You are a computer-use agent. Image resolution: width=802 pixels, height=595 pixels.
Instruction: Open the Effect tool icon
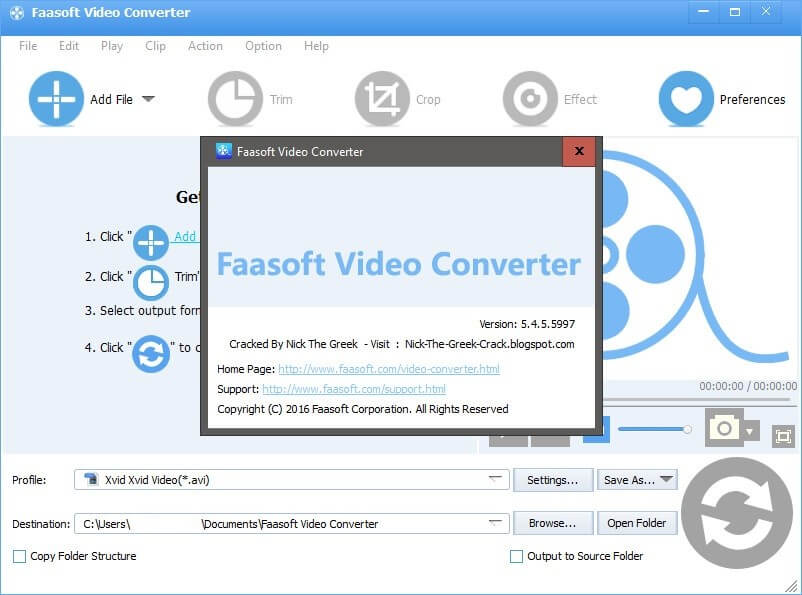point(530,99)
